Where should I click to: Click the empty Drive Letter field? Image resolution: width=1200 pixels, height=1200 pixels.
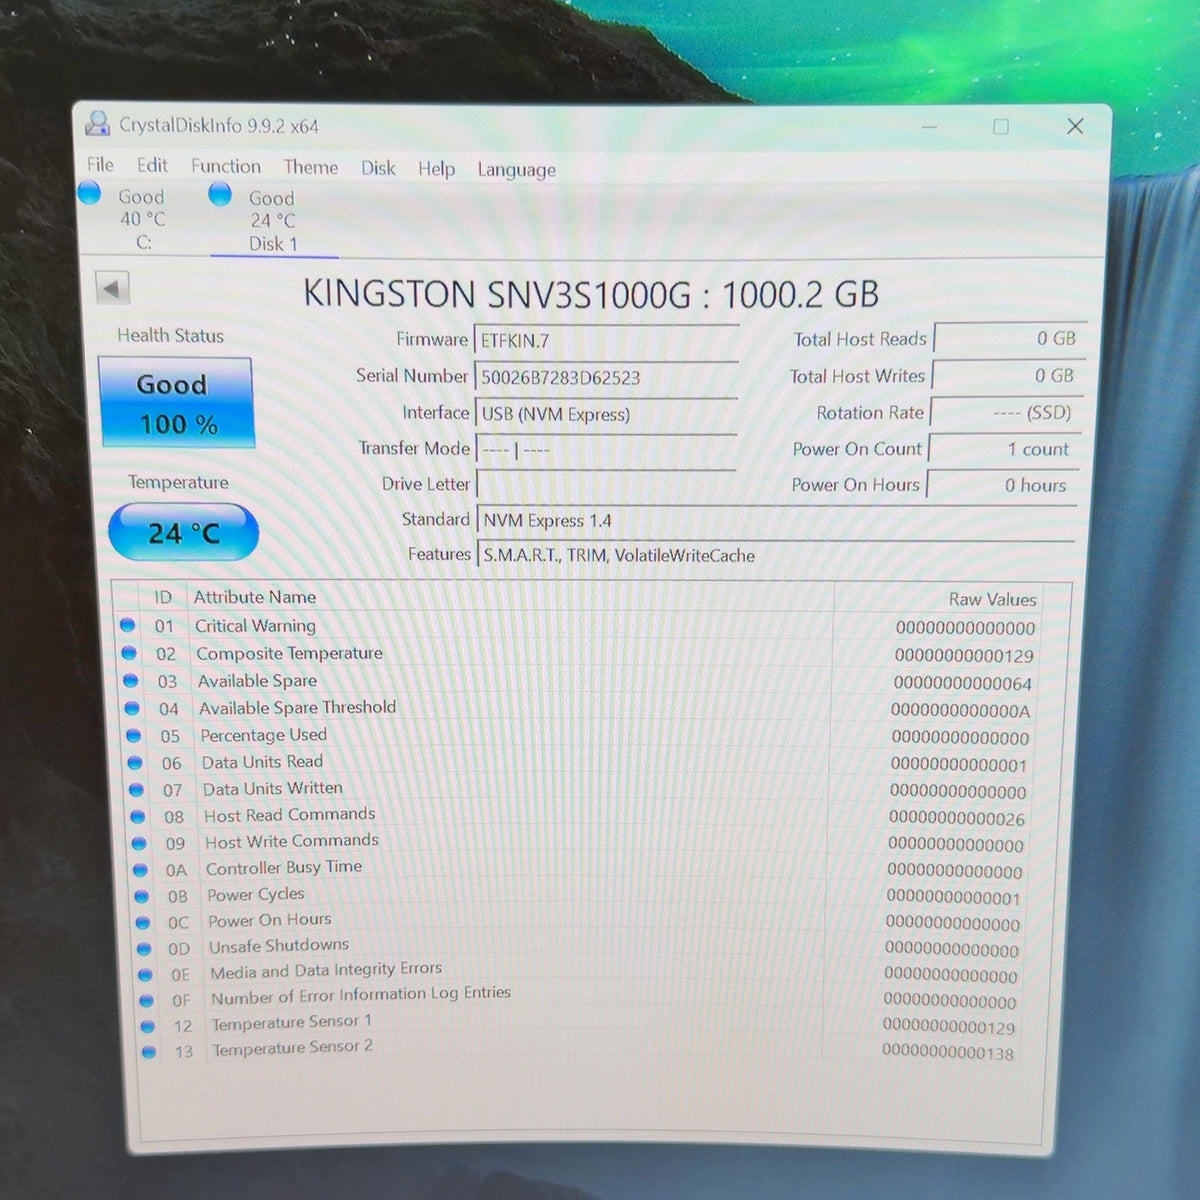606,485
